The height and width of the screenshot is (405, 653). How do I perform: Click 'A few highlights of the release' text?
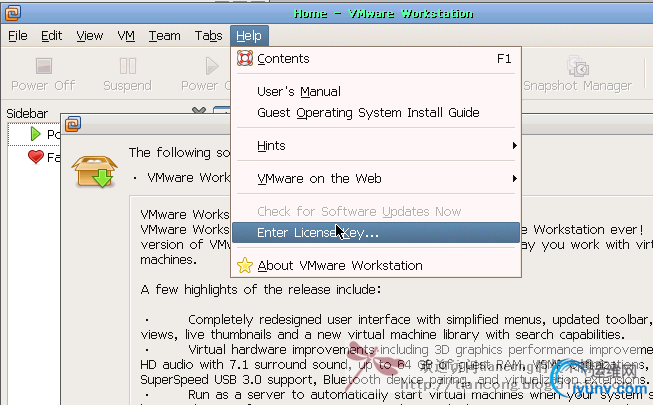pos(261,290)
